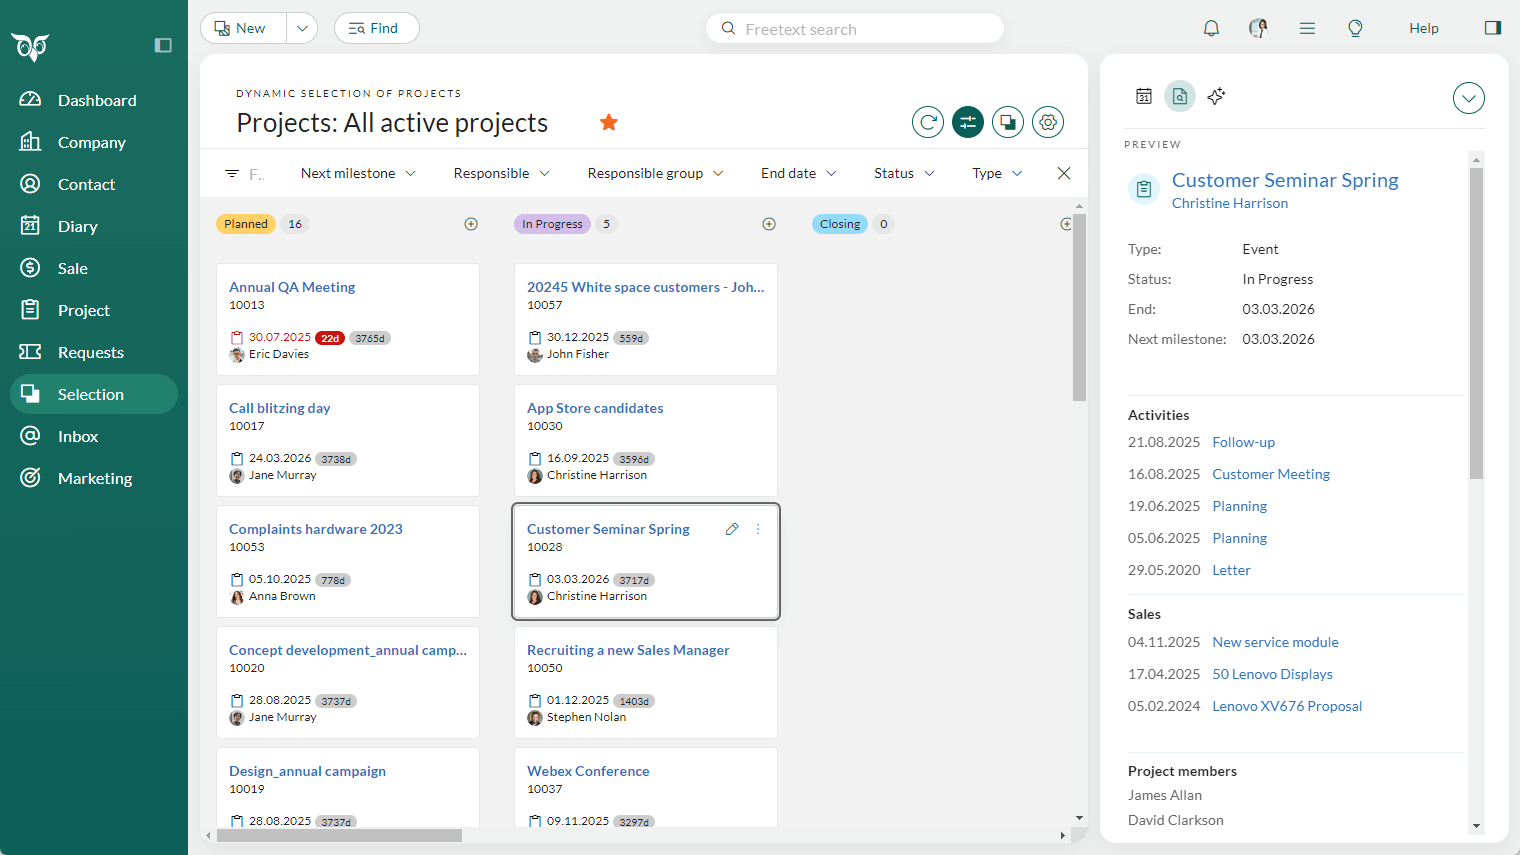The image size is (1520, 855).
Task: Click the AI sparkle icon in preview panel
Action: [1217, 96]
